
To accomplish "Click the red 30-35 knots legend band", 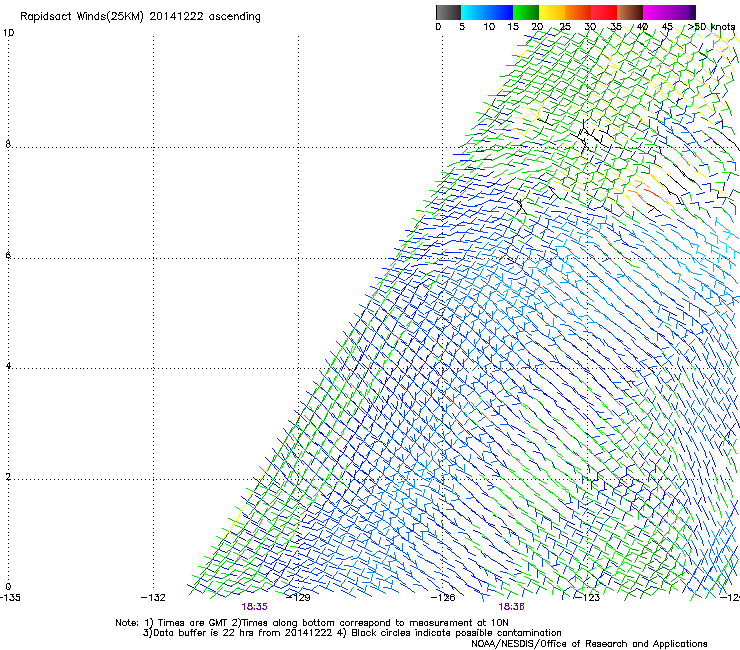I will pyautogui.click(x=604, y=12).
